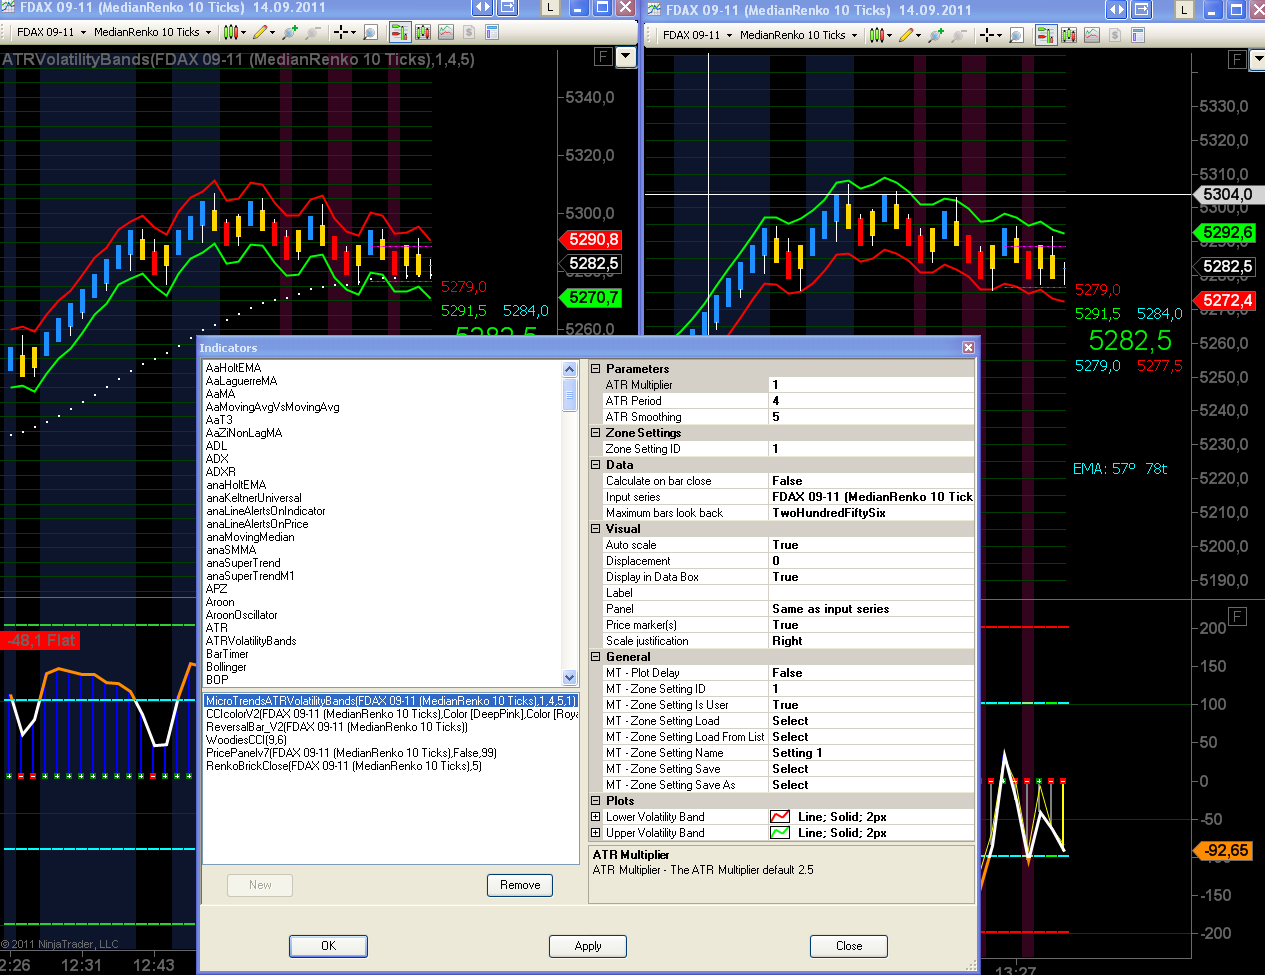The height and width of the screenshot is (975, 1265).
Task: Select drawing tools pencil in left chart toolbar
Action: point(261,32)
